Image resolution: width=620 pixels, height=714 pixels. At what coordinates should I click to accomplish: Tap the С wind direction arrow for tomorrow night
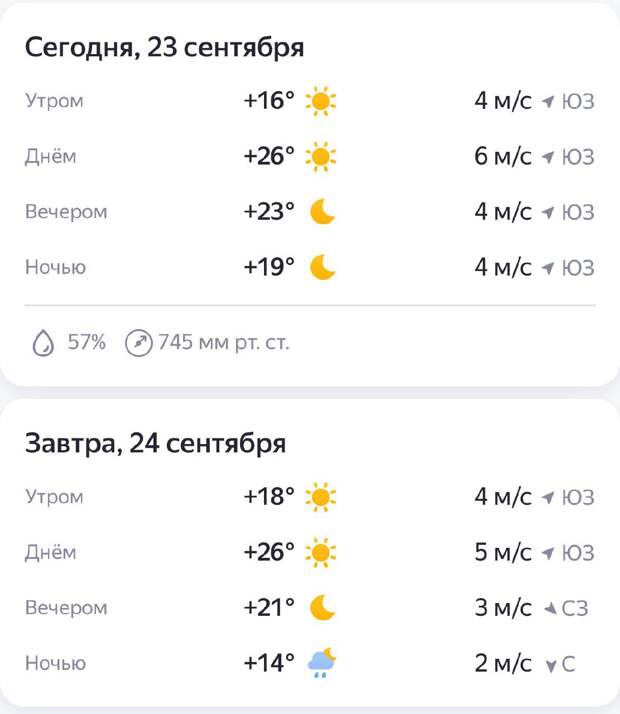coord(551,665)
